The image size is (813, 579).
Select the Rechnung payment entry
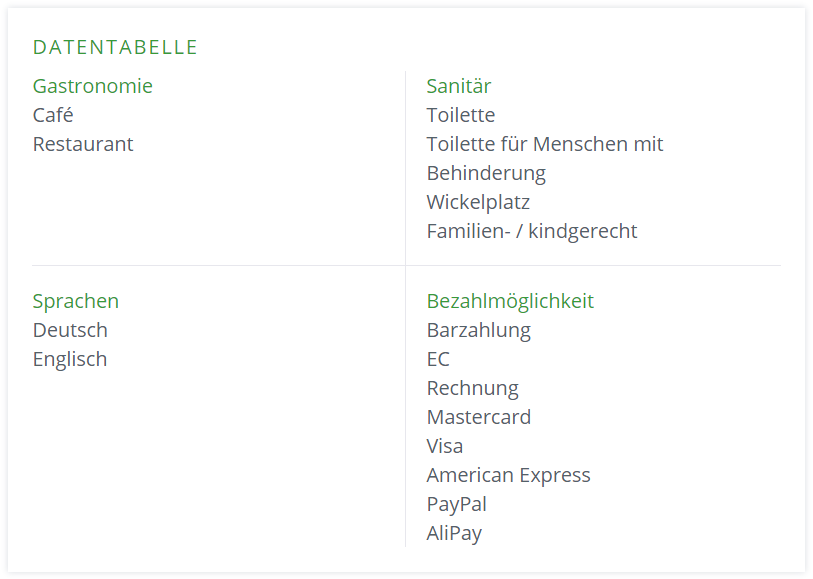tap(472, 388)
